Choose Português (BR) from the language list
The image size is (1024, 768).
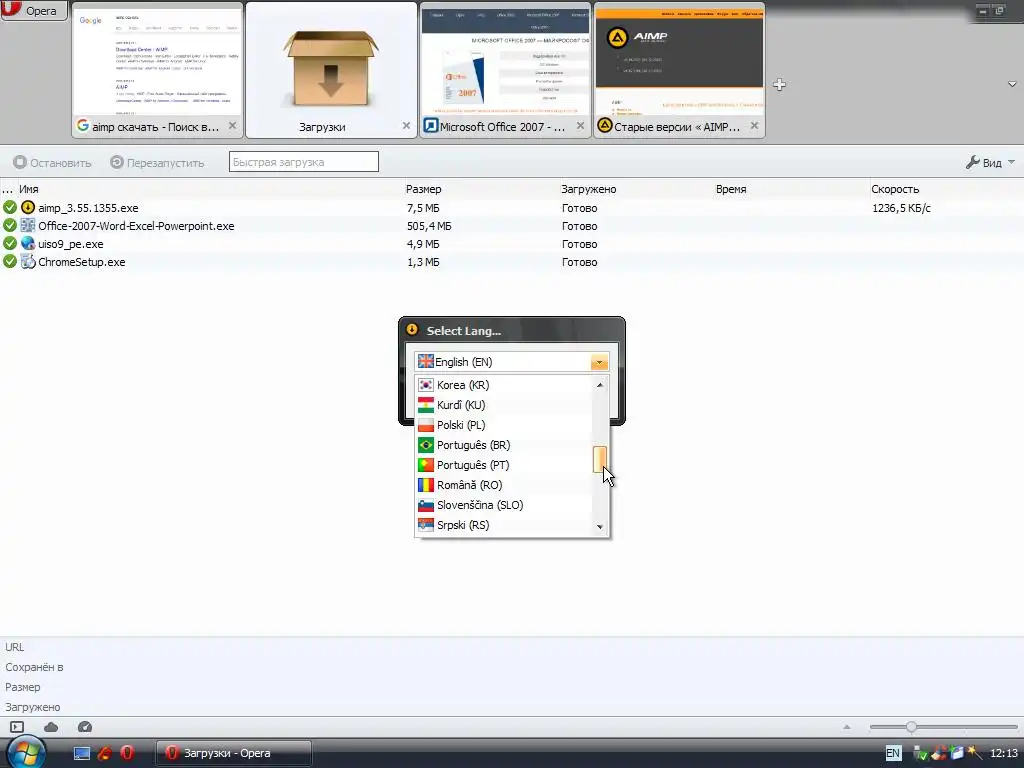click(x=504, y=445)
